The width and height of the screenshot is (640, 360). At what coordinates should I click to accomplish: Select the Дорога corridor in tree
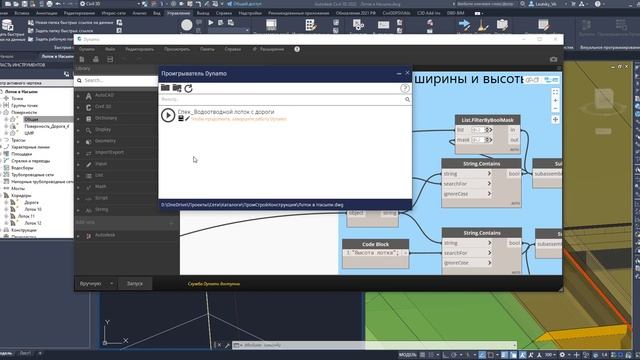point(31,202)
